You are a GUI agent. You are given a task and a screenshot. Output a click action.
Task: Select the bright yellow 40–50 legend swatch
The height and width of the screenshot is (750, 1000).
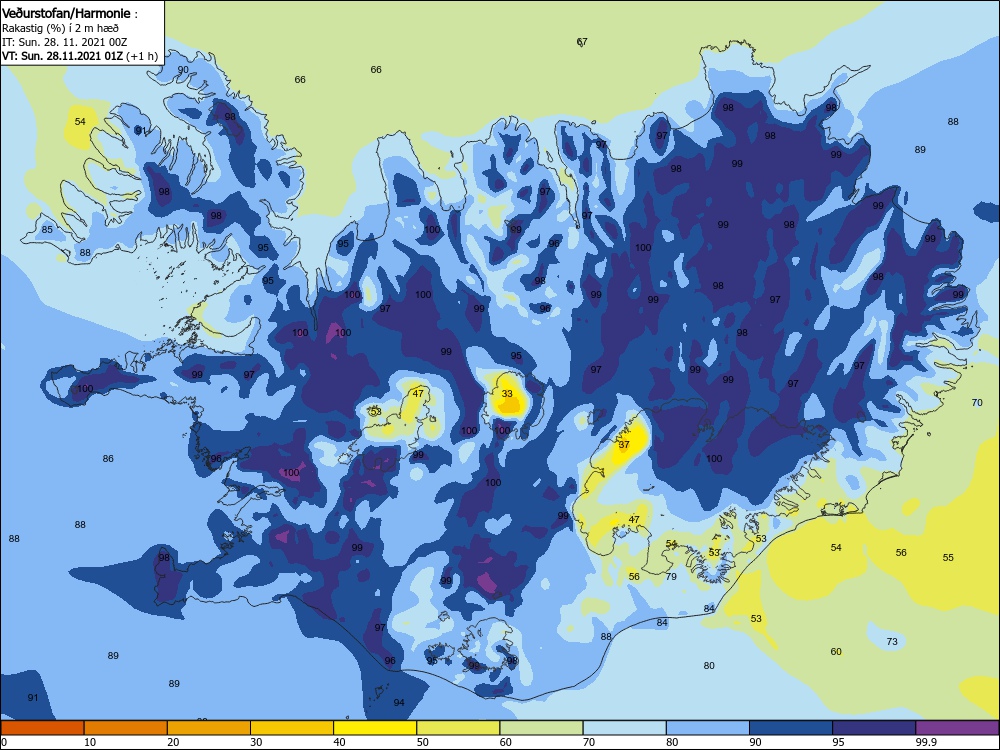pos(375,728)
